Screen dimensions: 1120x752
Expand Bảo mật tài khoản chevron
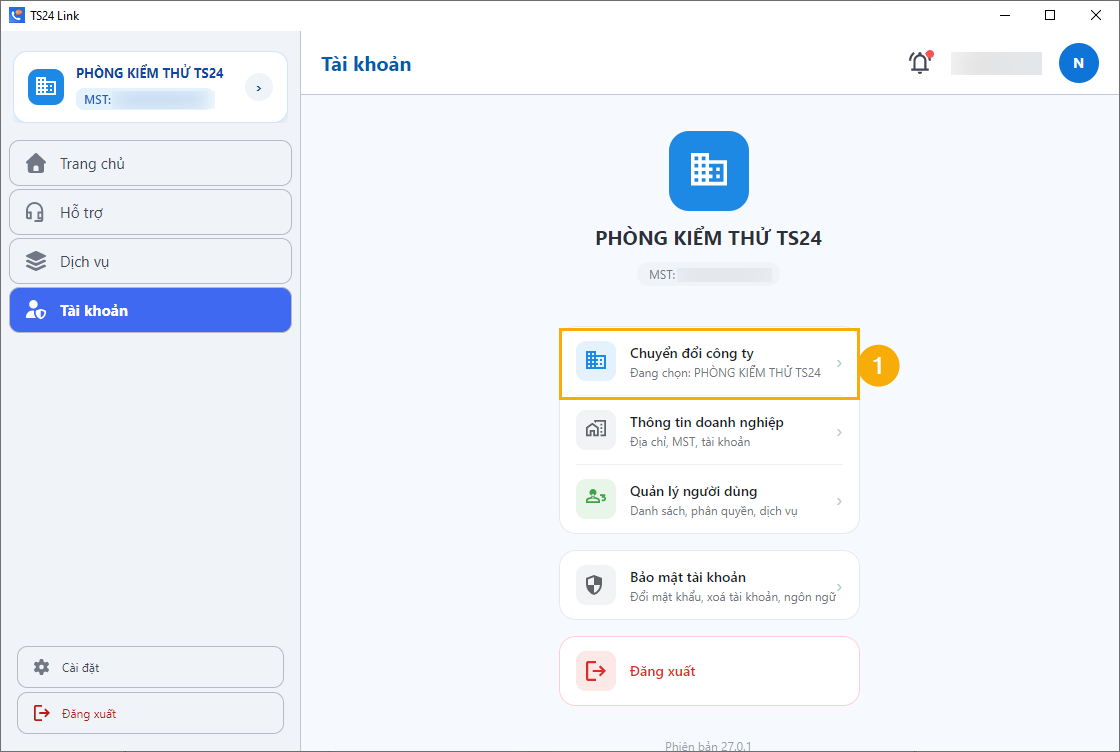839,587
